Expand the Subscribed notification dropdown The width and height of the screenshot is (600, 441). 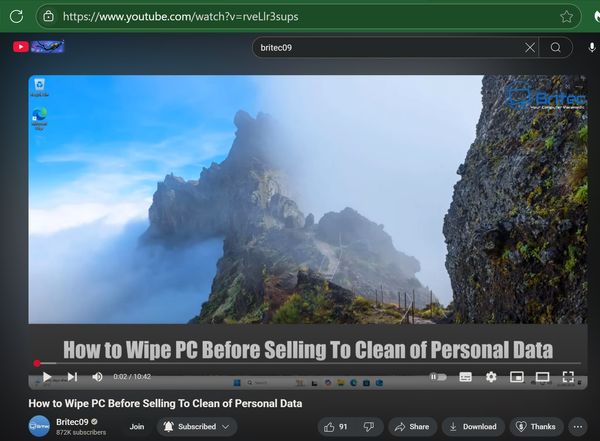197,426
